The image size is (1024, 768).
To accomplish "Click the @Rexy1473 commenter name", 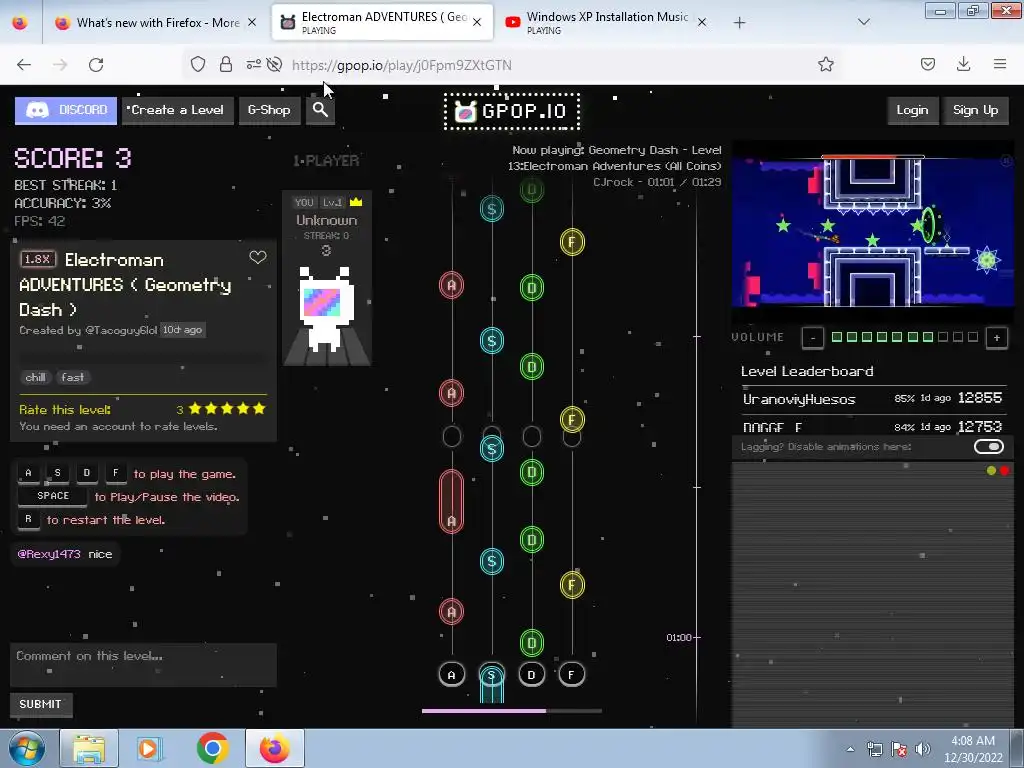I will pos(49,554).
